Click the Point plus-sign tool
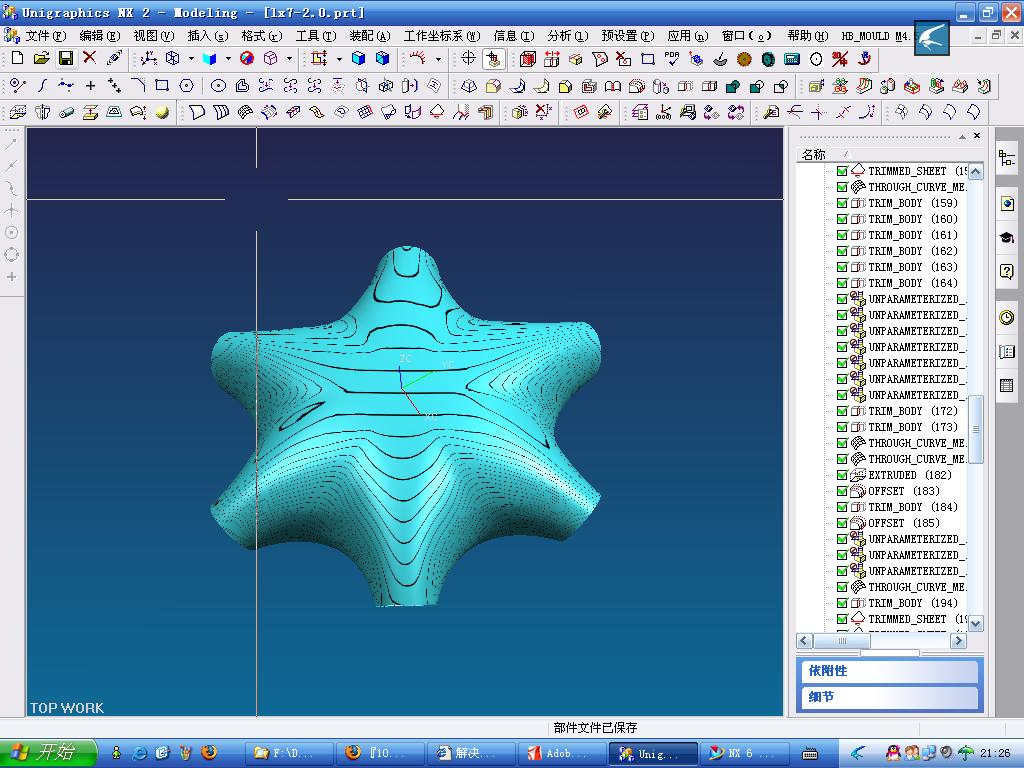The height and width of the screenshot is (768, 1024). pos(90,86)
